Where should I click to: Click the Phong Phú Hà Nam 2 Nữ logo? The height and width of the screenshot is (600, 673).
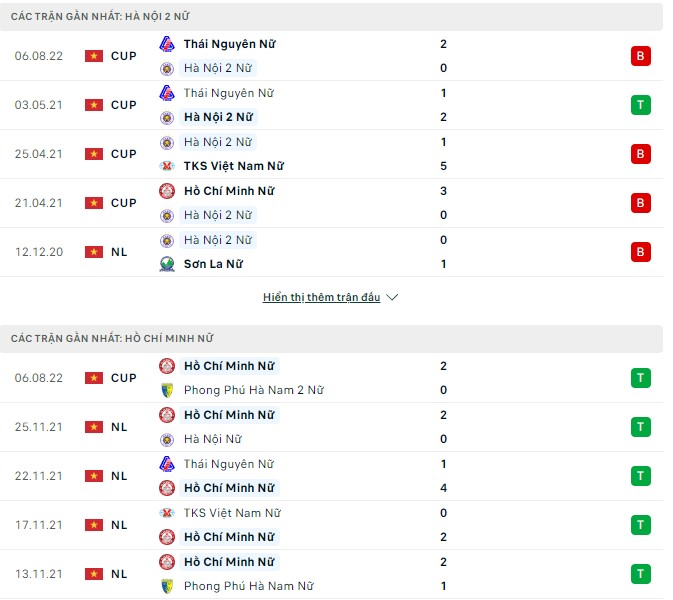[167, 390]
